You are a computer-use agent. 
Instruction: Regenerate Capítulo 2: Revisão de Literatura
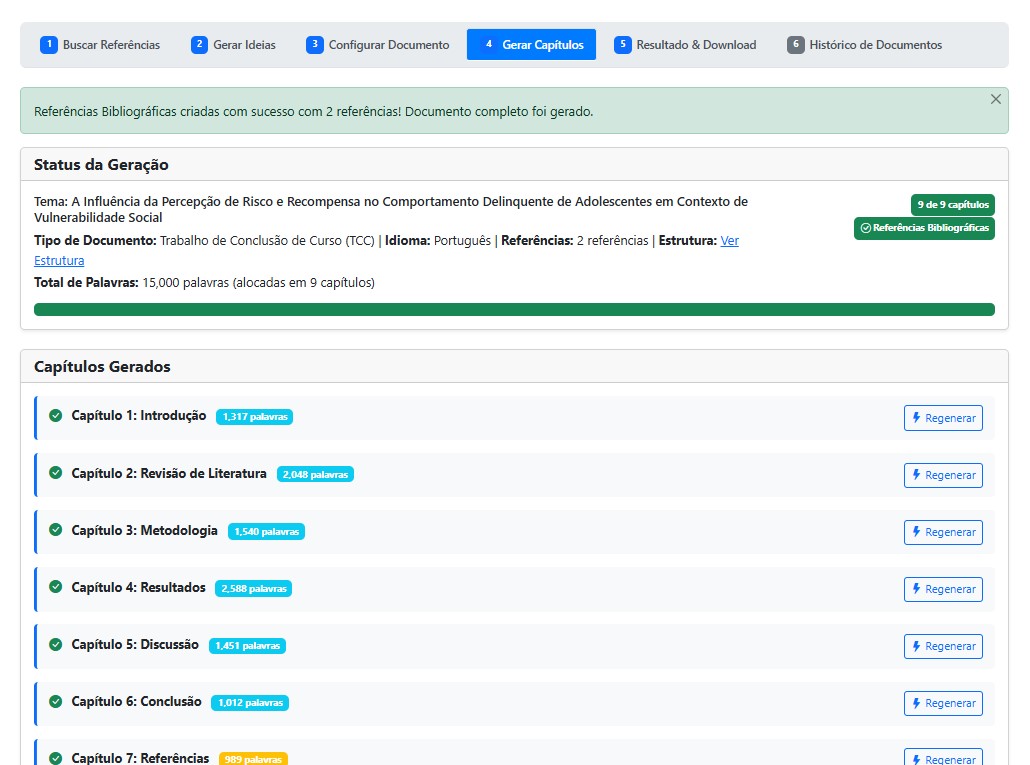[942, 475]
